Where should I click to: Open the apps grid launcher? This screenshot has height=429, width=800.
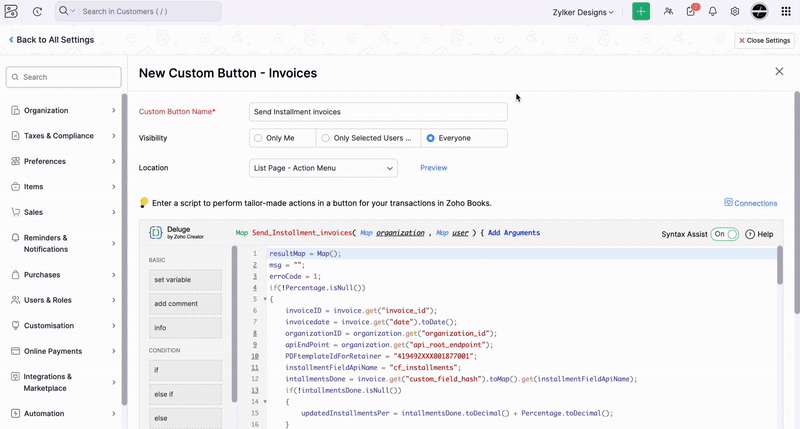click(786, 11)
